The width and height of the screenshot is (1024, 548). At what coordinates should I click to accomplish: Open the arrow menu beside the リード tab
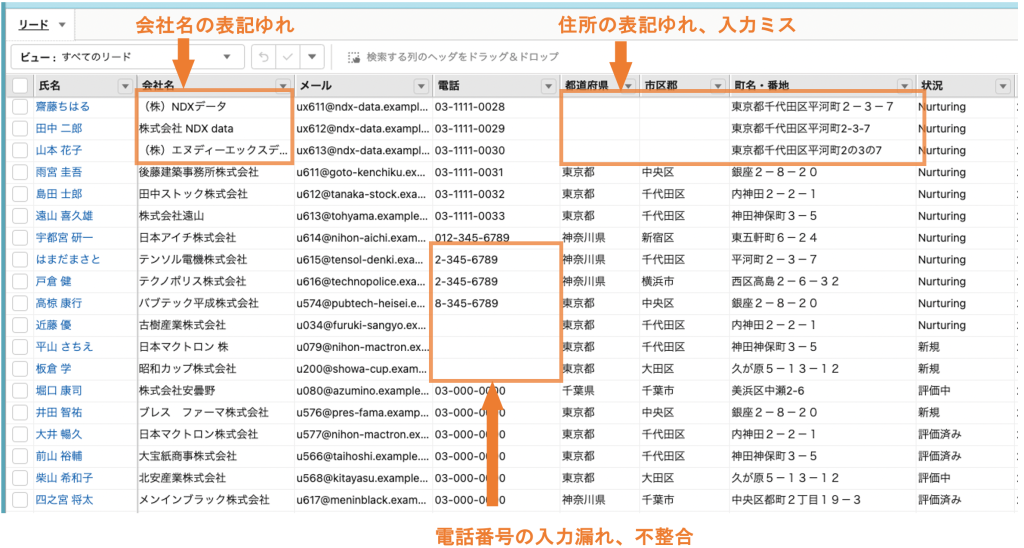pos(62,24)
